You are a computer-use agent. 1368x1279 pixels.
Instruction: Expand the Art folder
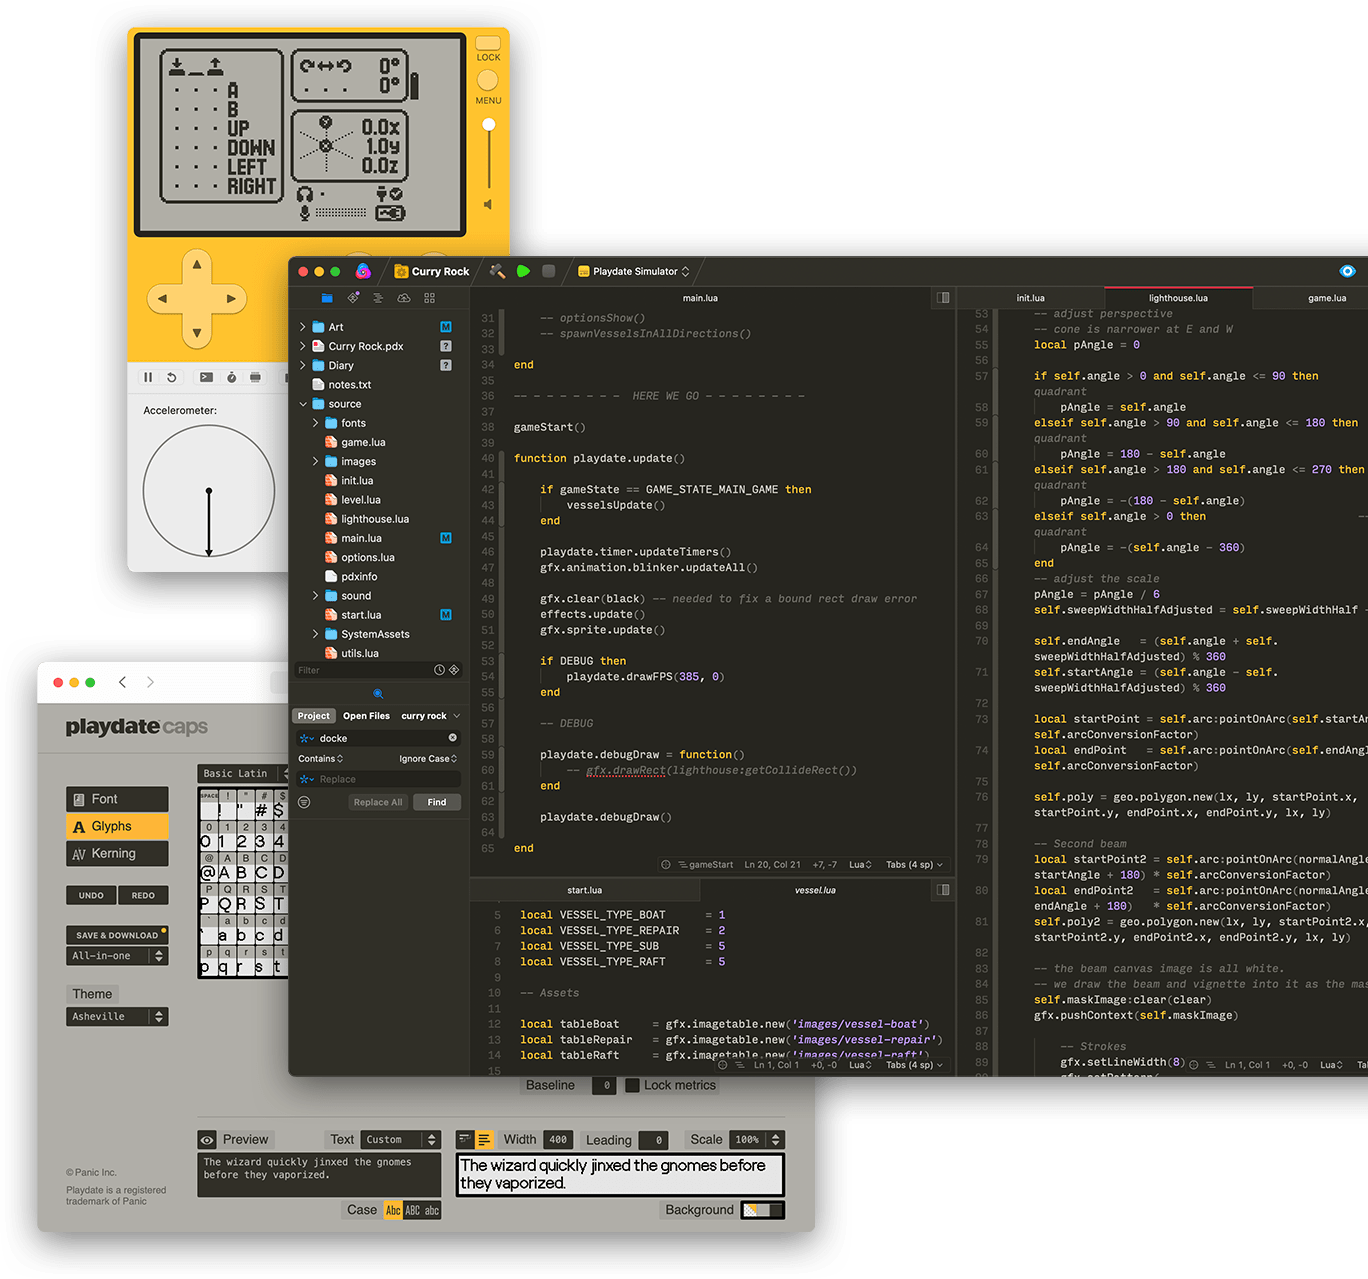click(303, 327)
